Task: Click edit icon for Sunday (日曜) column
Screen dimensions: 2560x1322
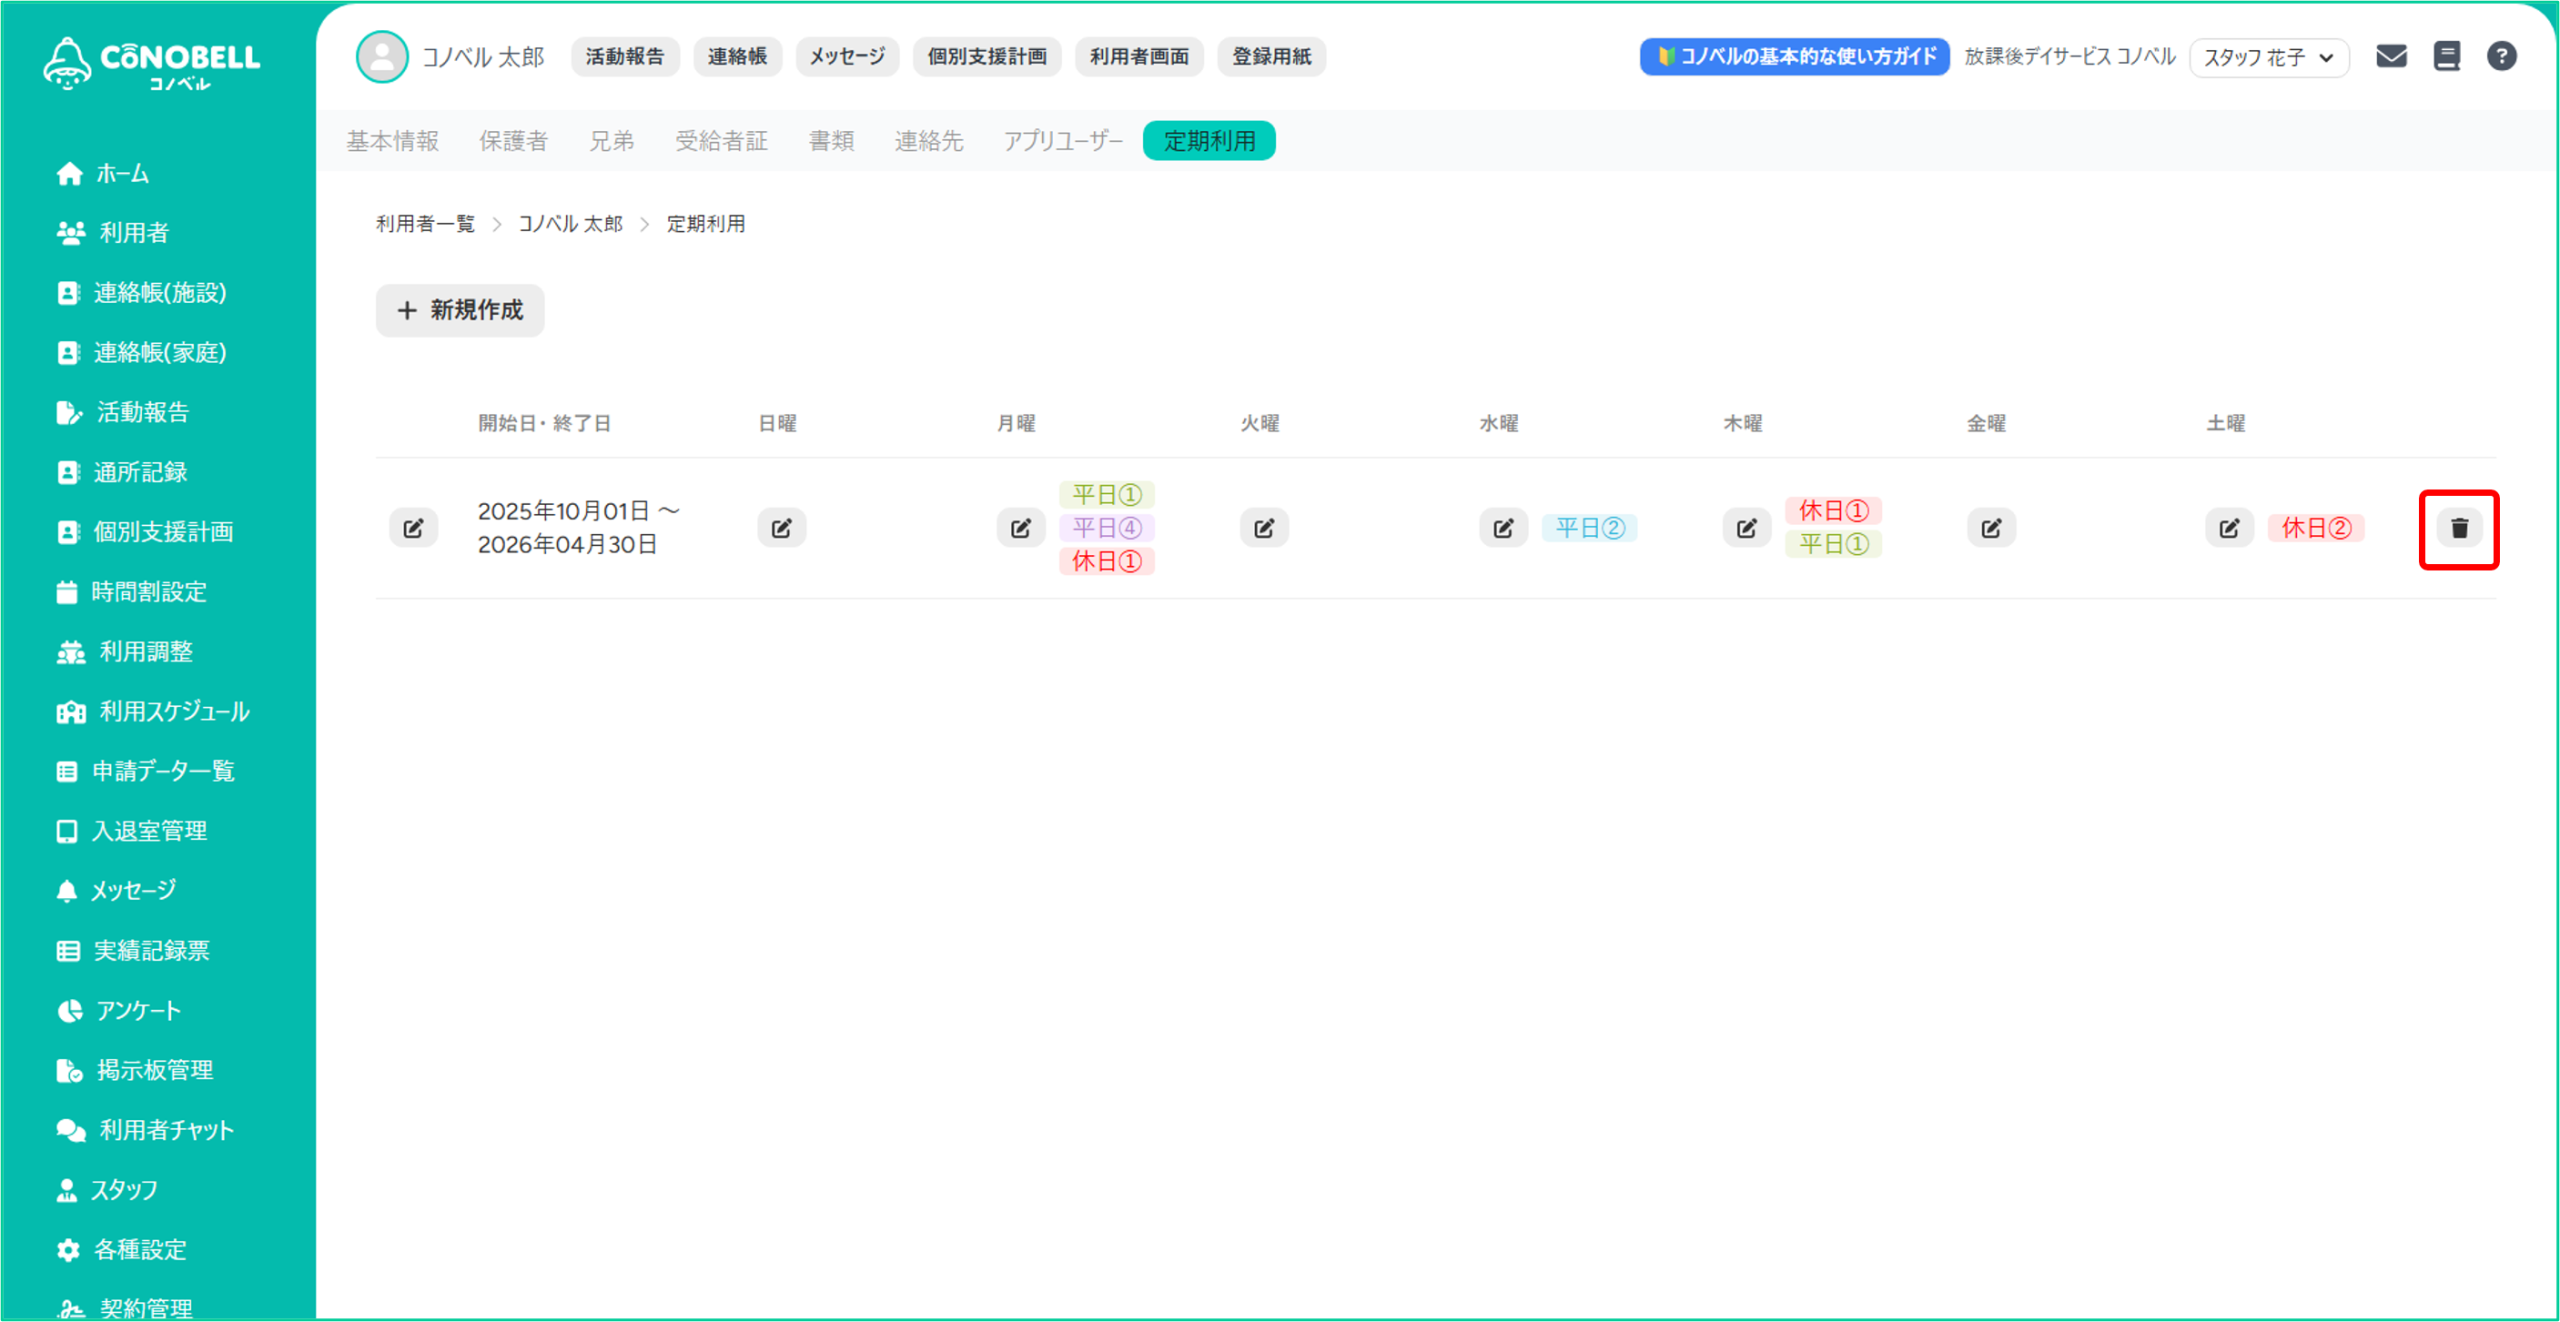Action: coord(781,528)
